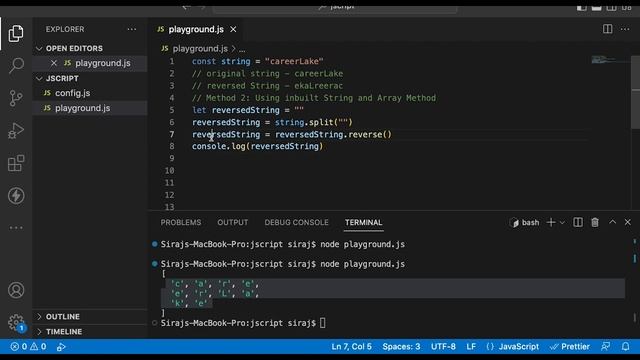Open editor more actions ellipsis

625,29
